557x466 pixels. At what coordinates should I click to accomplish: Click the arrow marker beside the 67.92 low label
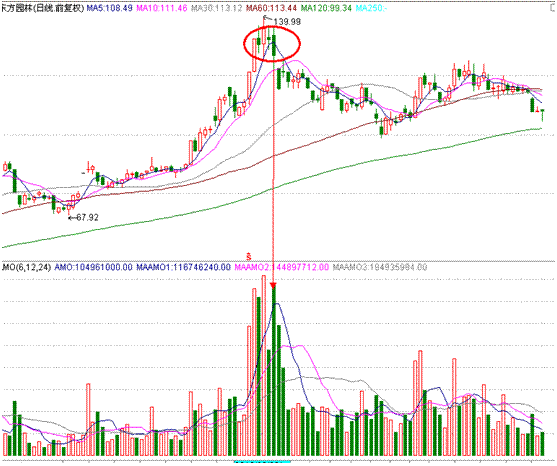(x=71, y=217)
